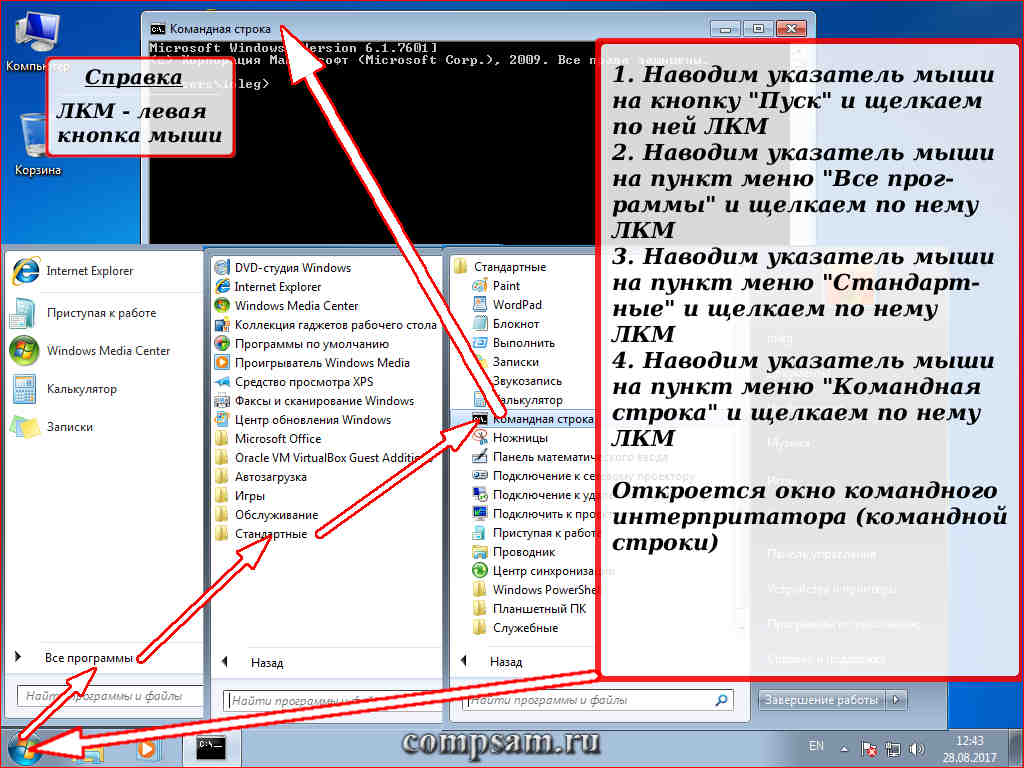Click the Завершение работы button

[x=821, y=699]
